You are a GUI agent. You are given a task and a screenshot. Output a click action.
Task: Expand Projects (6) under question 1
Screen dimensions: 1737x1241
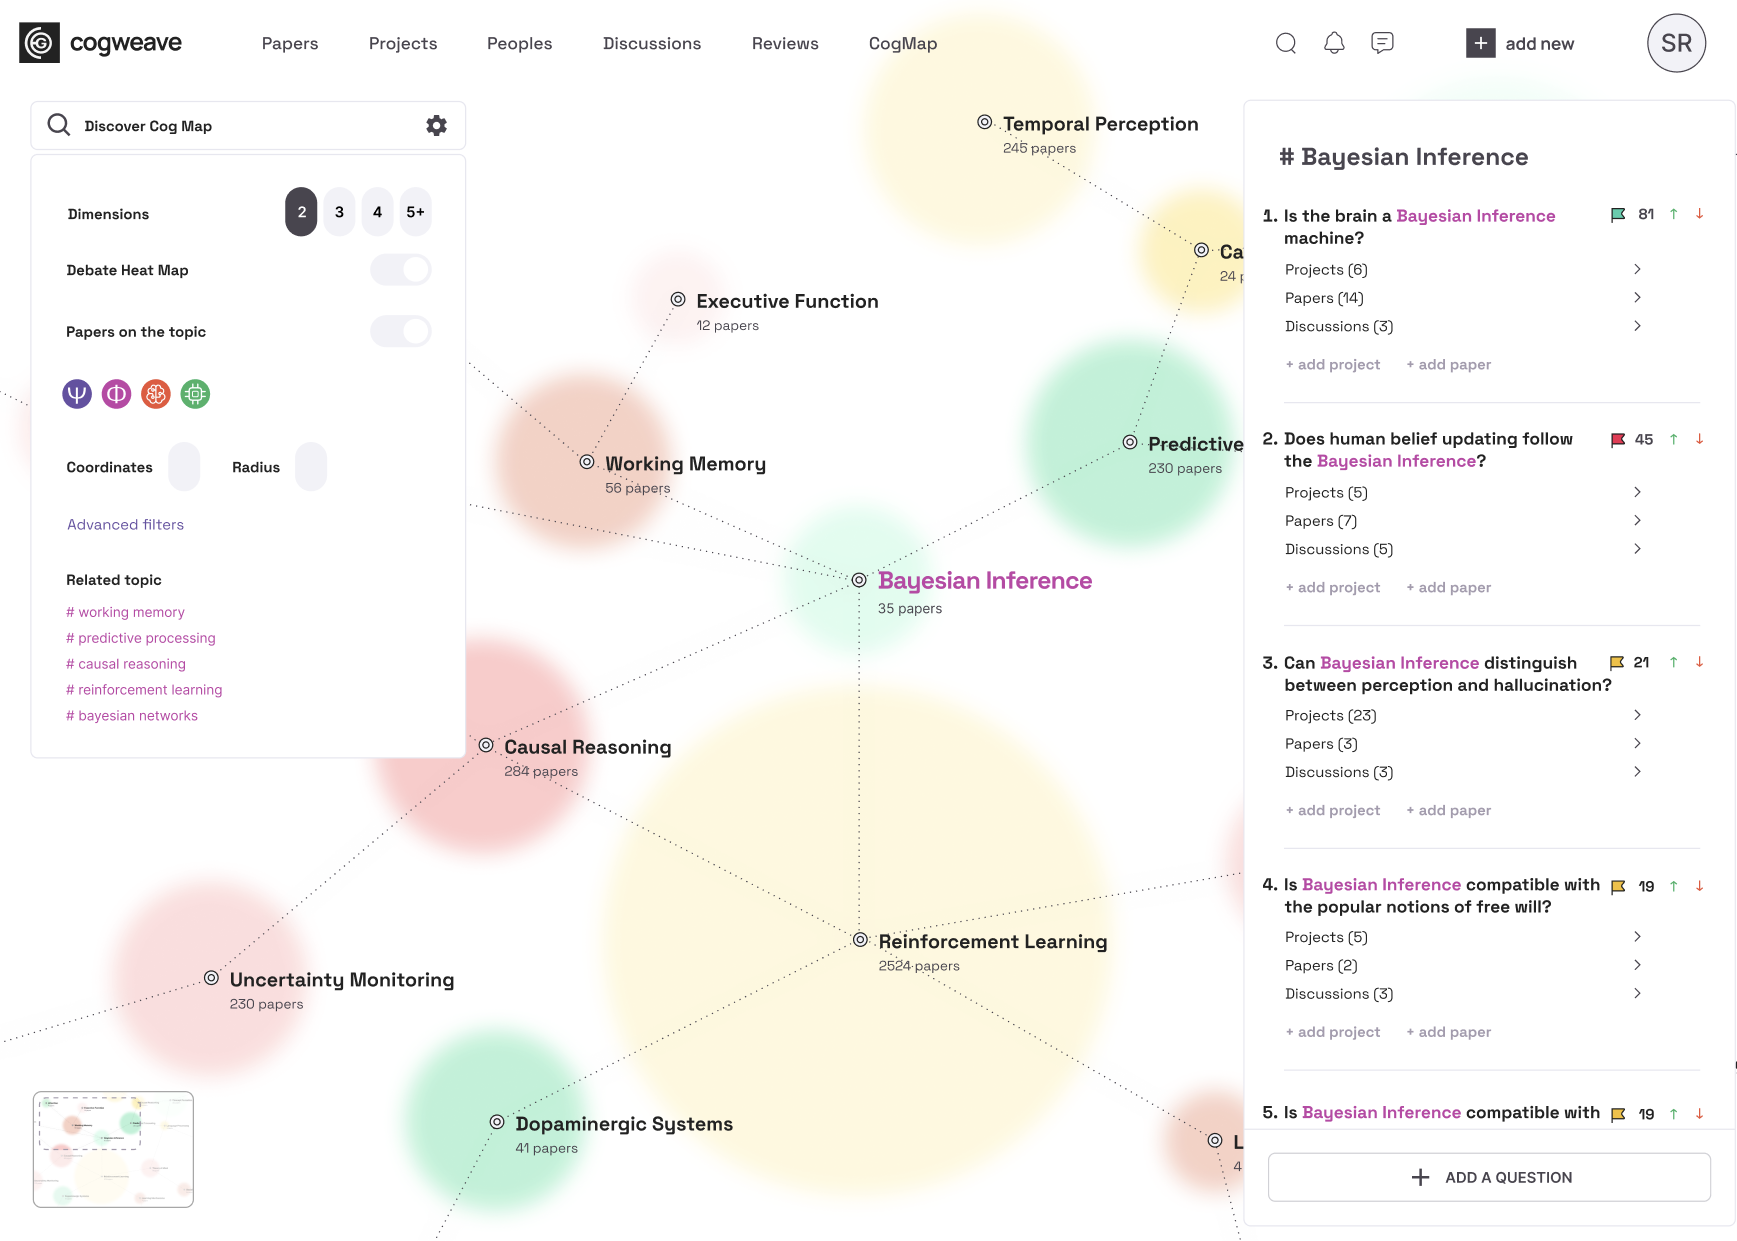point(1636,270)
